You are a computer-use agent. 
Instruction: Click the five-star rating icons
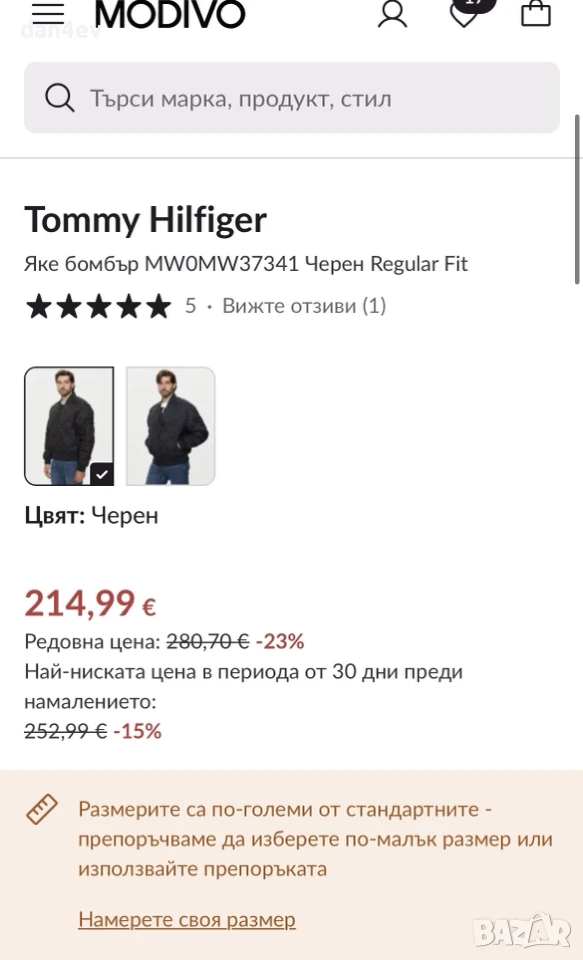(x=99, y=306)
